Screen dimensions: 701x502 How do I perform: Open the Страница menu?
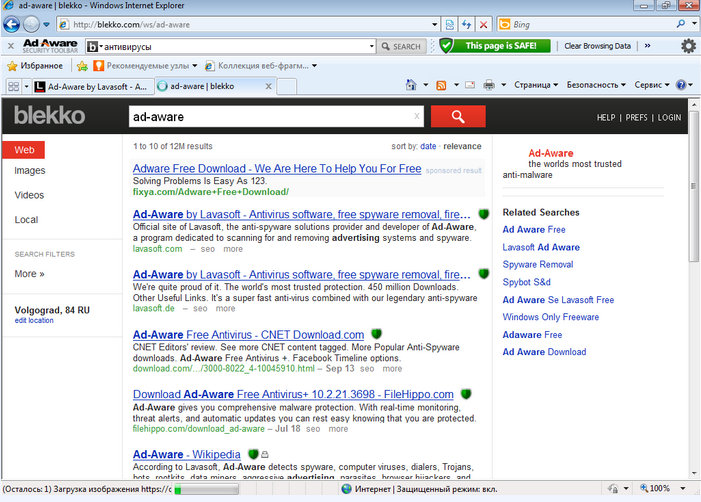(536, 85)
